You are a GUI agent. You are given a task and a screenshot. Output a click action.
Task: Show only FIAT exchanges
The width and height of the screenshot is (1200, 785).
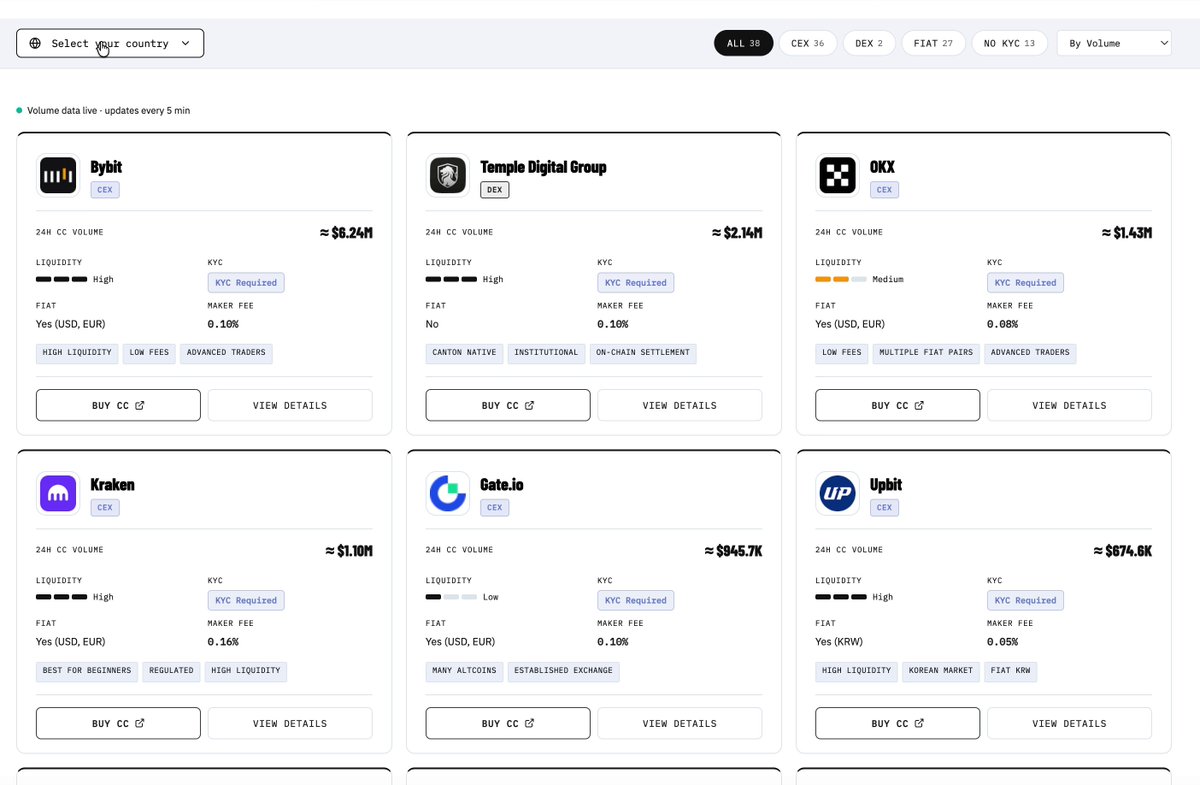[933, 43]
